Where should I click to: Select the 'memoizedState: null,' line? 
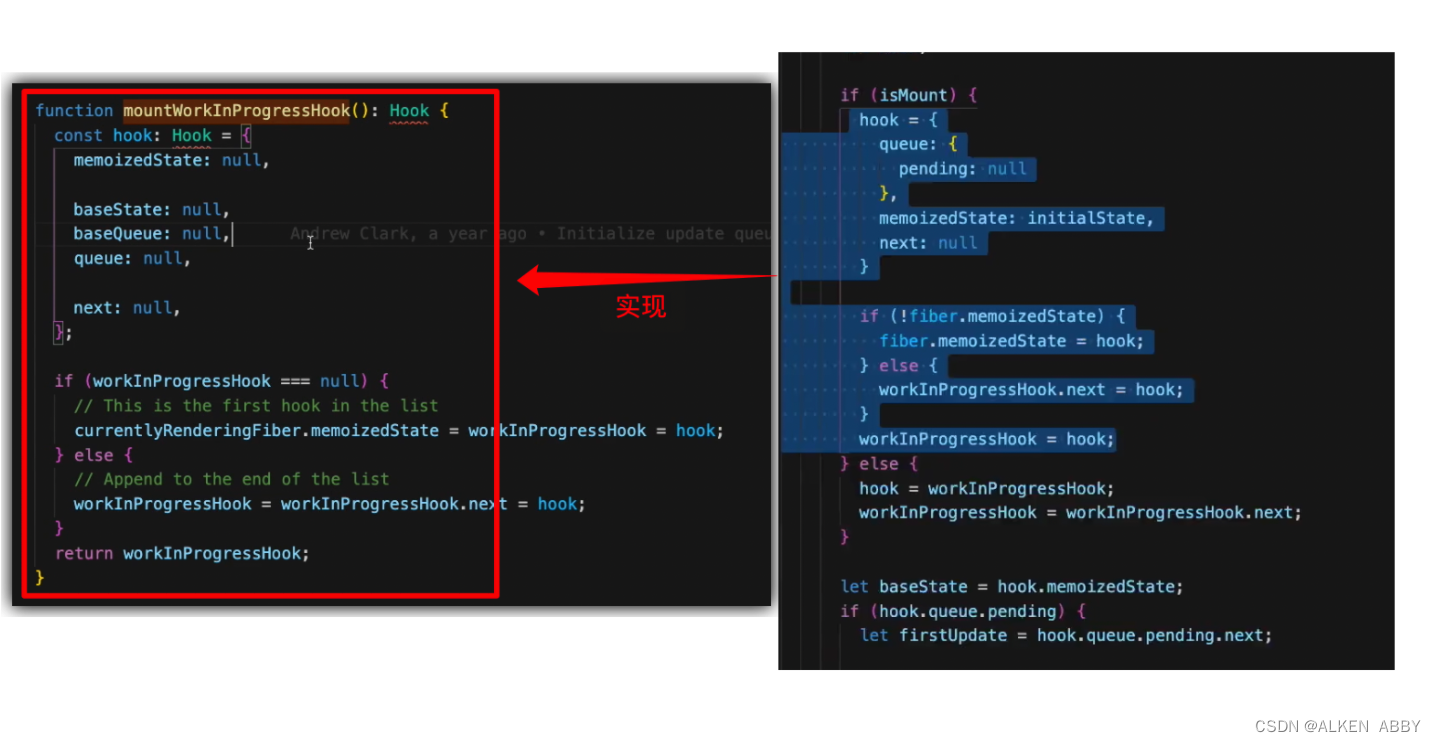(x=172, y=160)
